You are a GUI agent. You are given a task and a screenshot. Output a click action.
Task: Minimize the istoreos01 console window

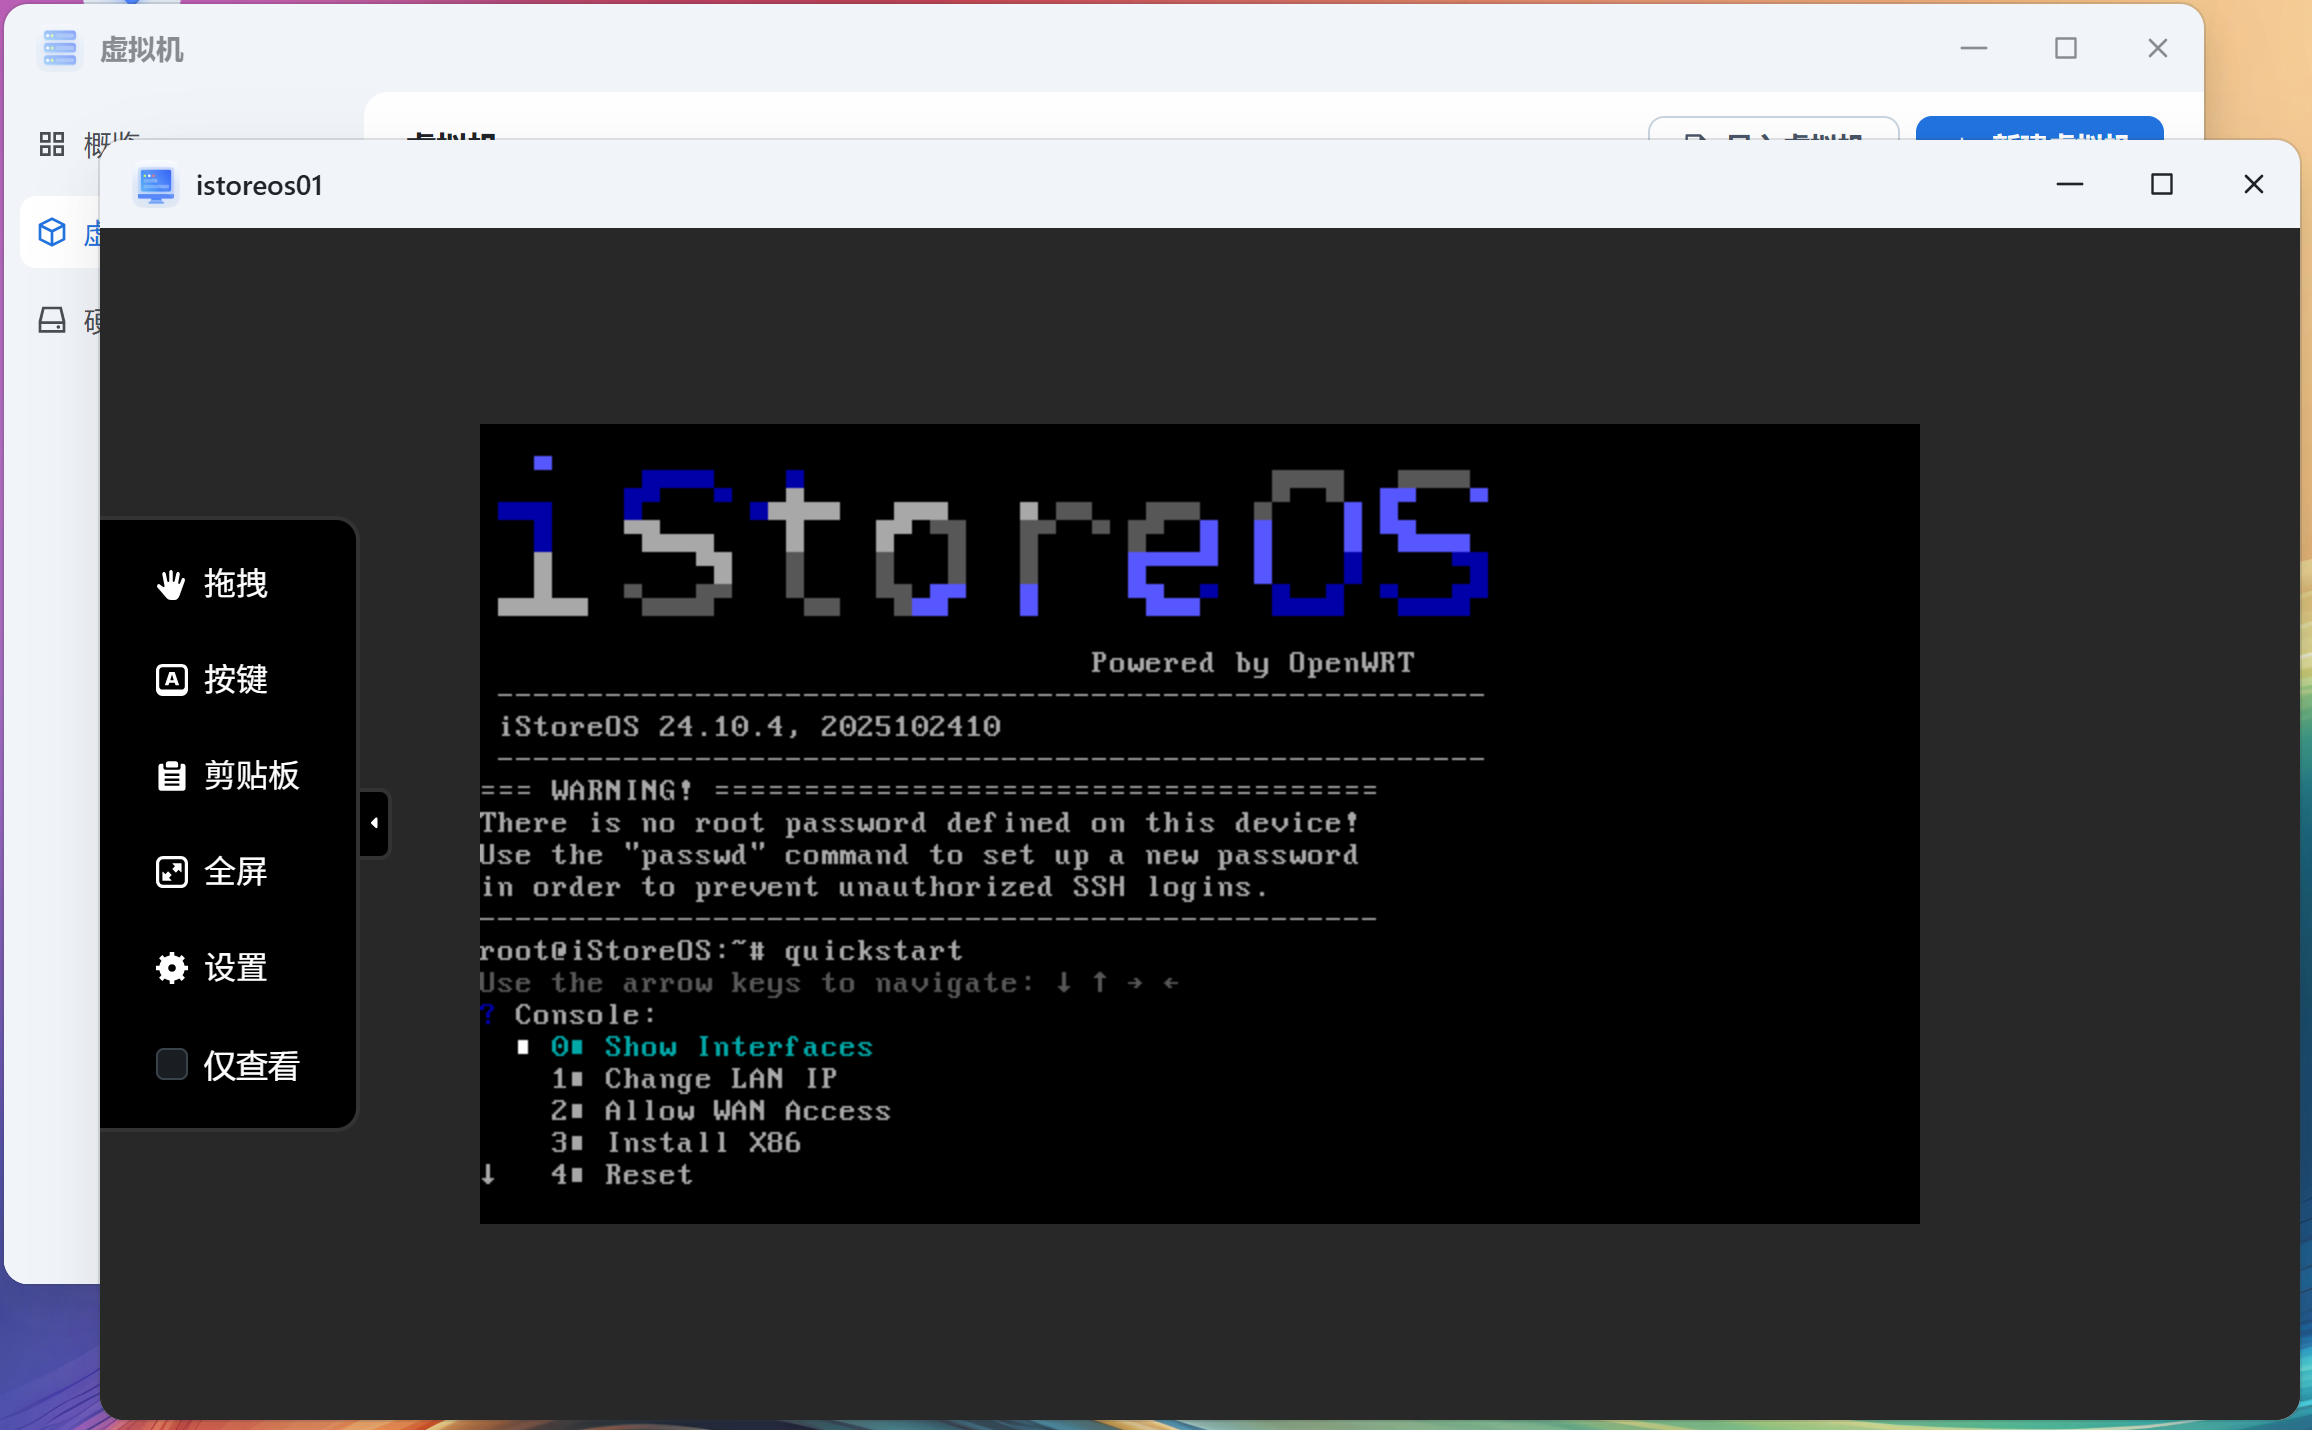(x=2070, y=184)
